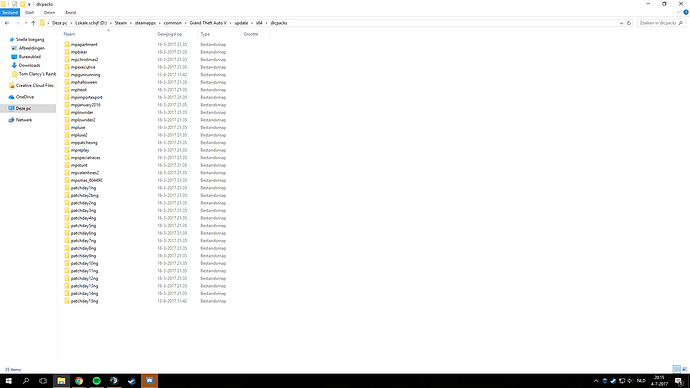Open recent locations dropdown arrow
Screen dimensions: 690x388
click(26, 23)
